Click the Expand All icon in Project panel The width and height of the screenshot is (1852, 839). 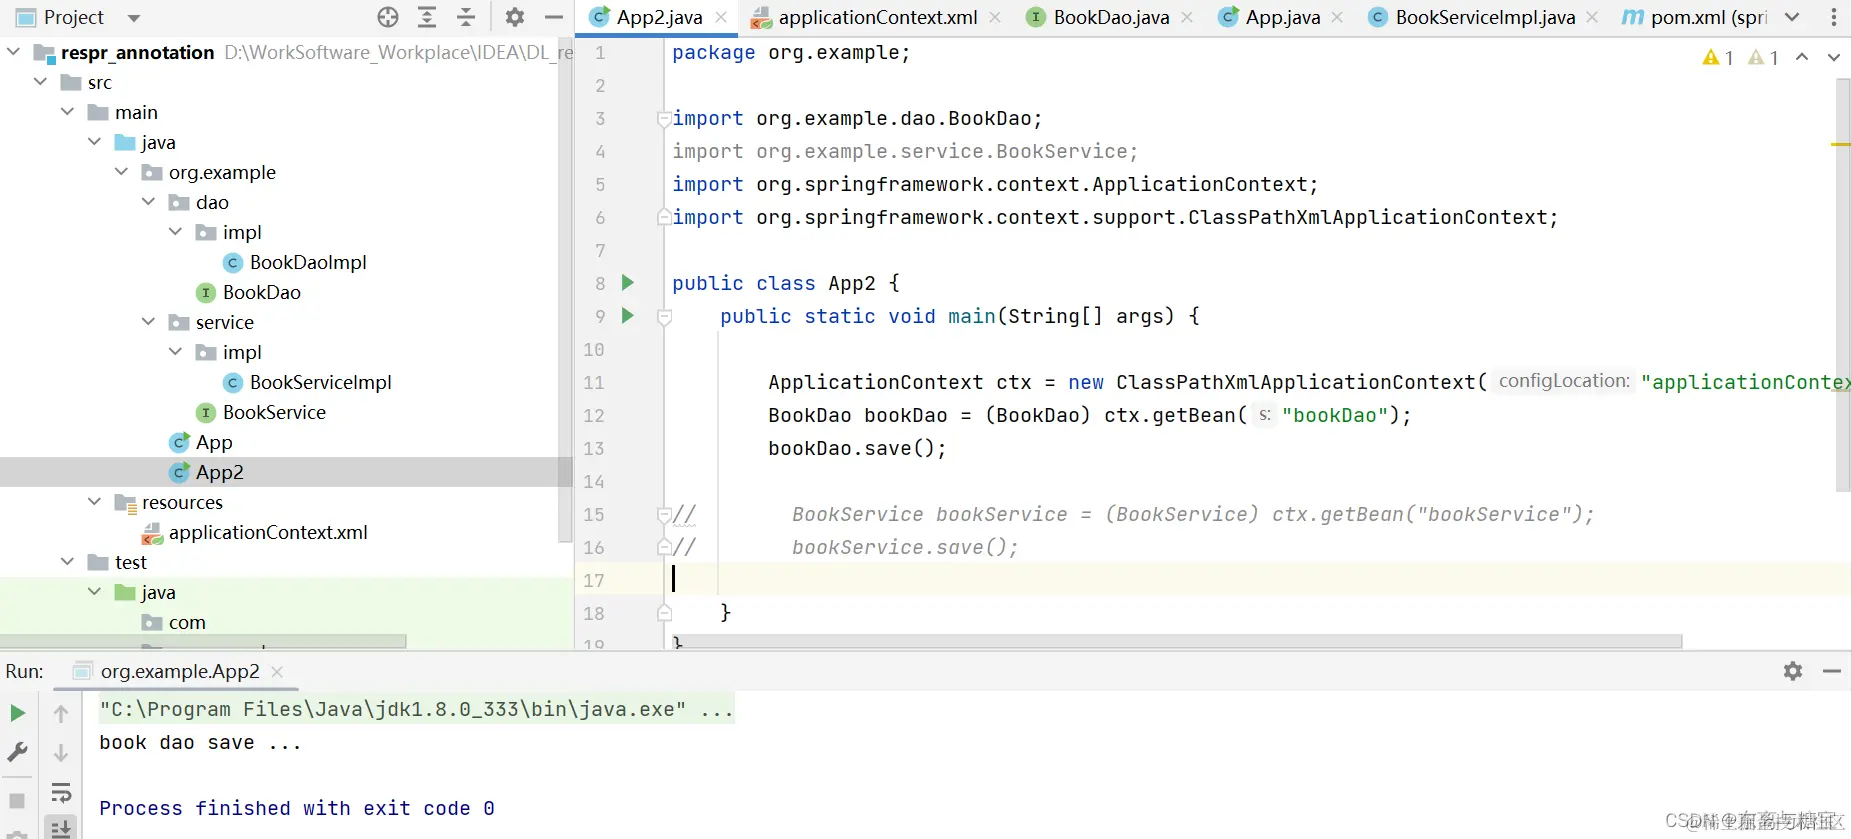pos(427,17)
